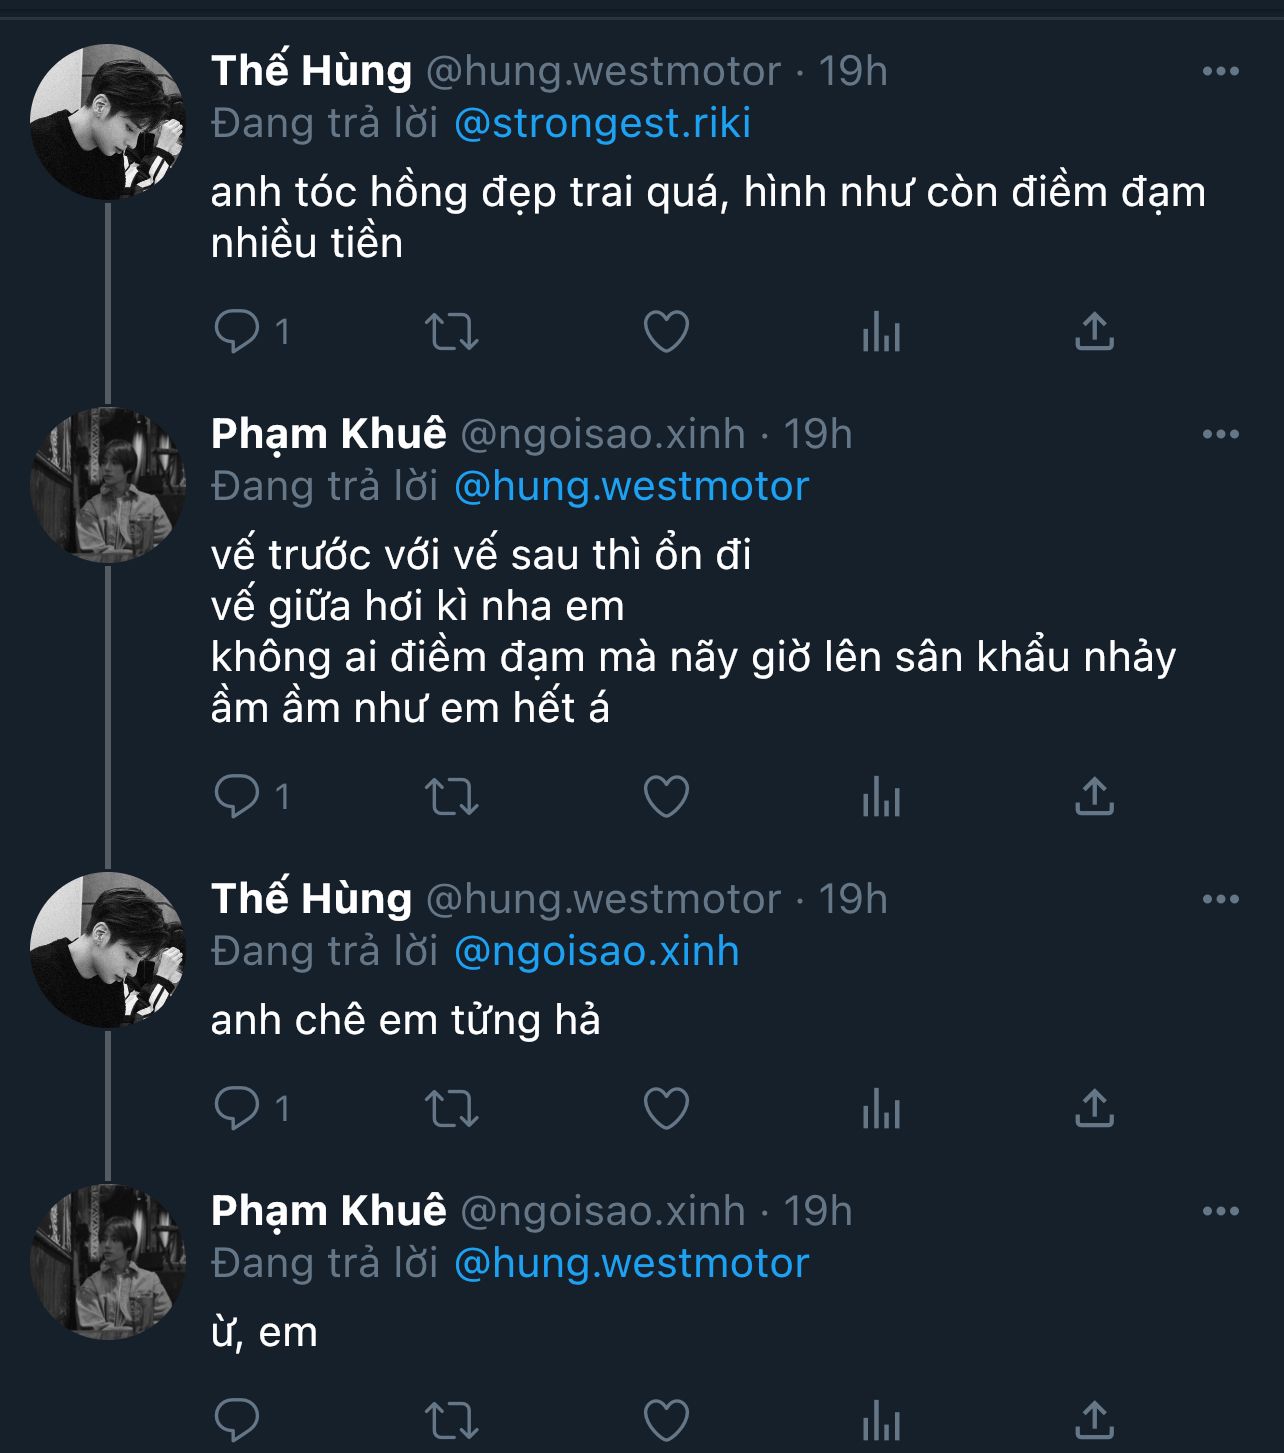Reply to Thế Hùng's first tweet
The image size is (1284, 1453).
[238, 332]
